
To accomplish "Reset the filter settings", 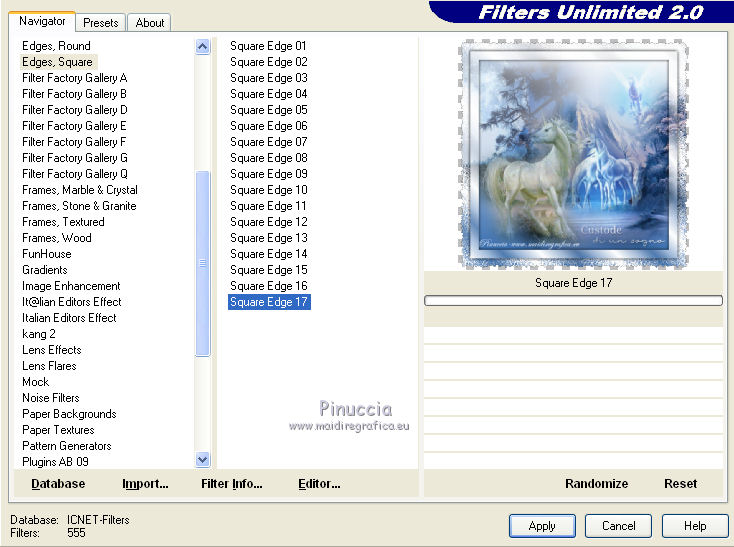I will coord(680,483).
